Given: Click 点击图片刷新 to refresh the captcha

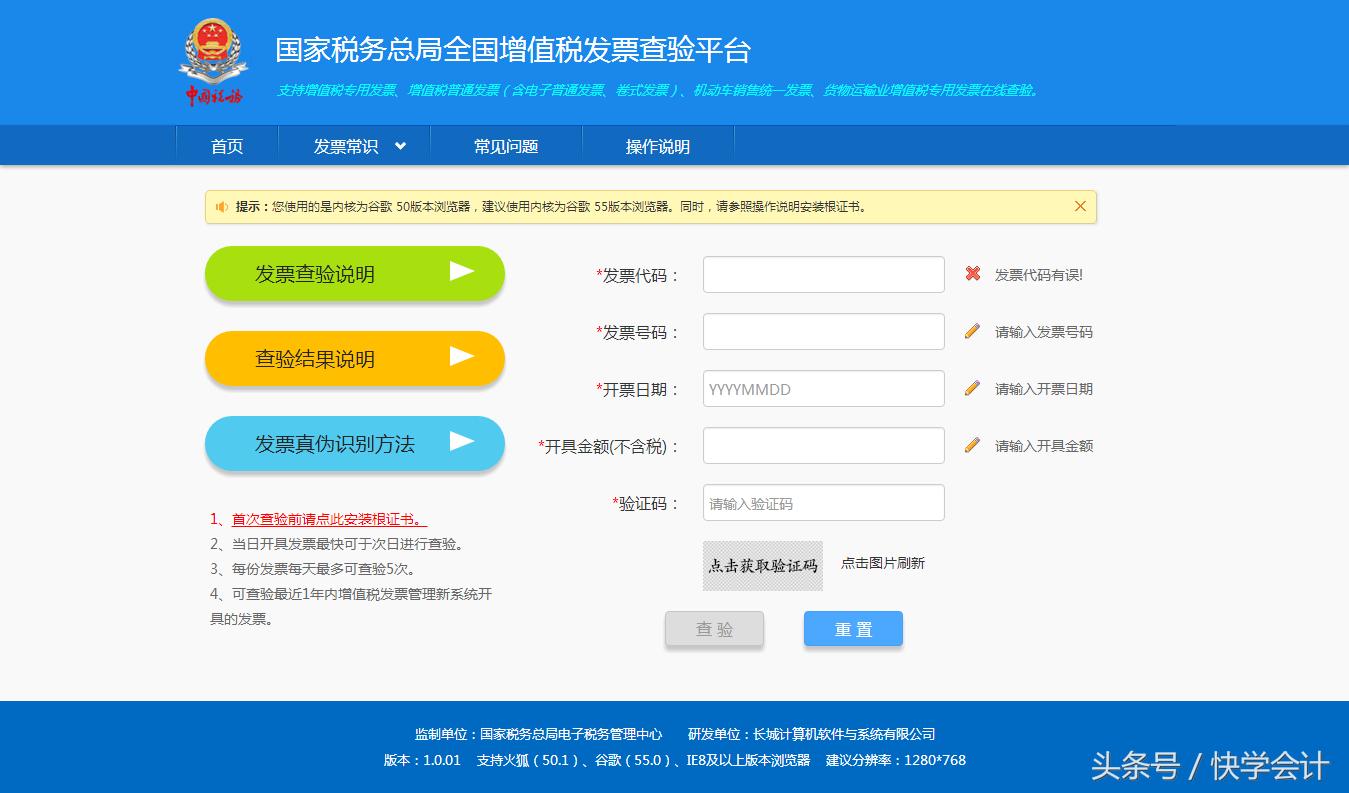Looking at the screenshot, I should (882, 563).
